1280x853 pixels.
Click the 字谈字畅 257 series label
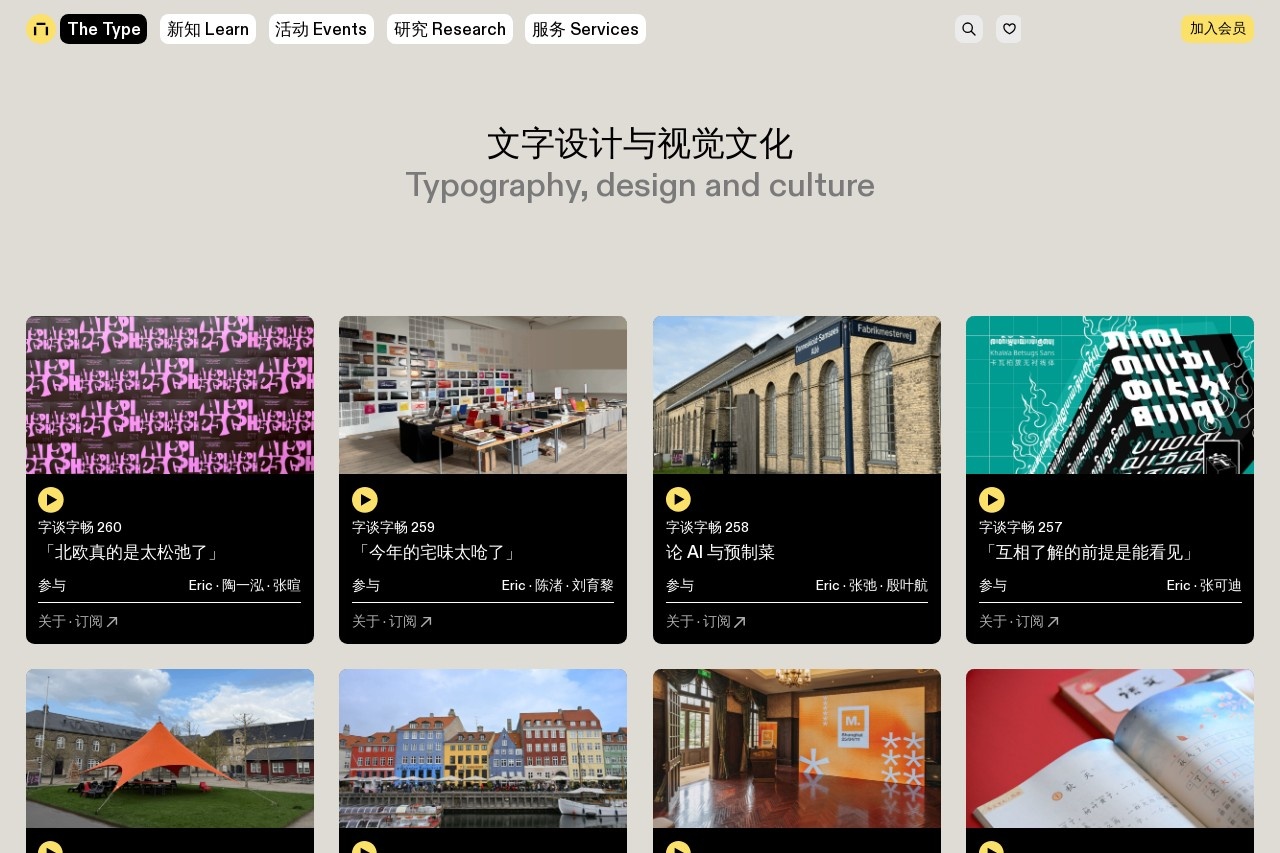click(1020, 527)
